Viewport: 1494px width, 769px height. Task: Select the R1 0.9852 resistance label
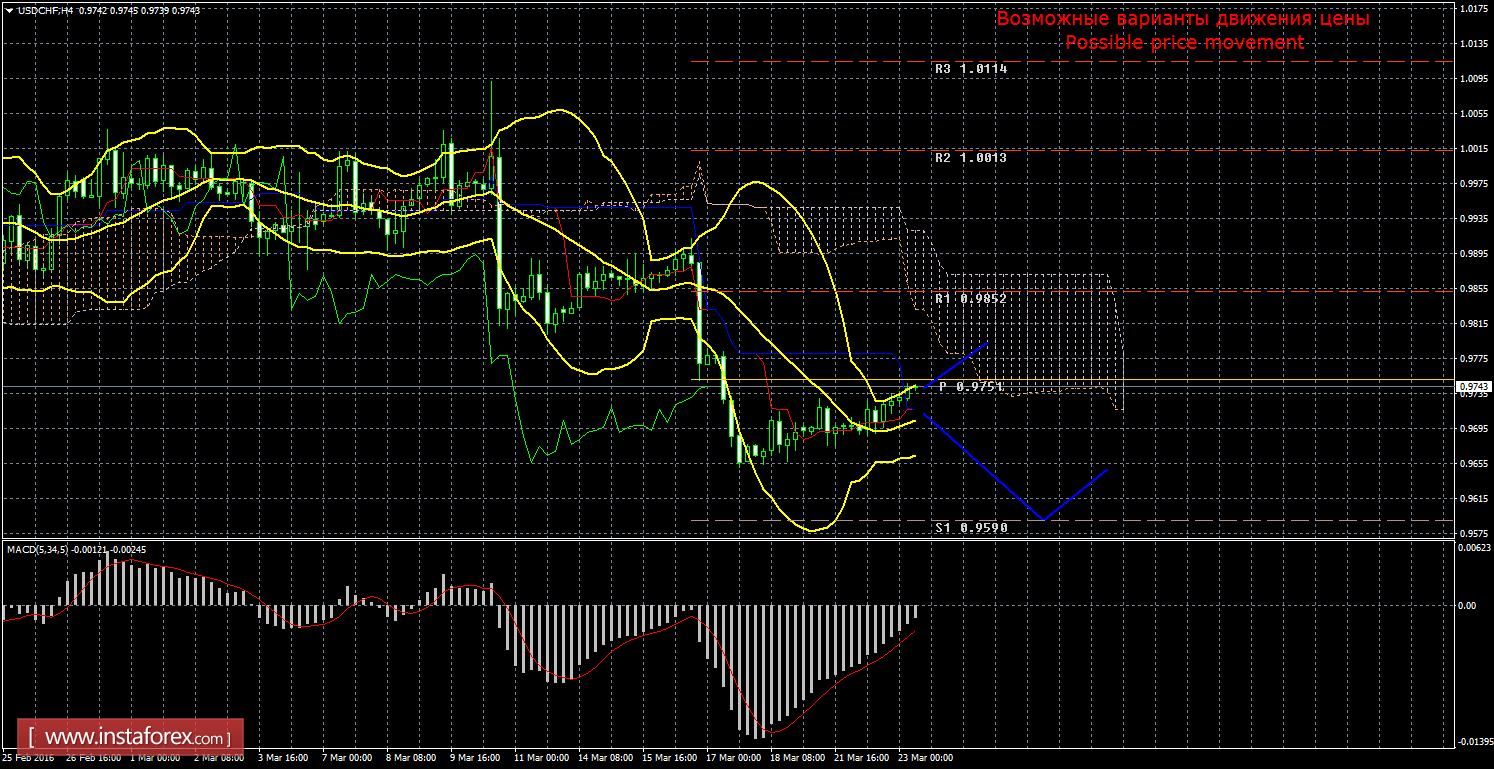coord(971,298)
